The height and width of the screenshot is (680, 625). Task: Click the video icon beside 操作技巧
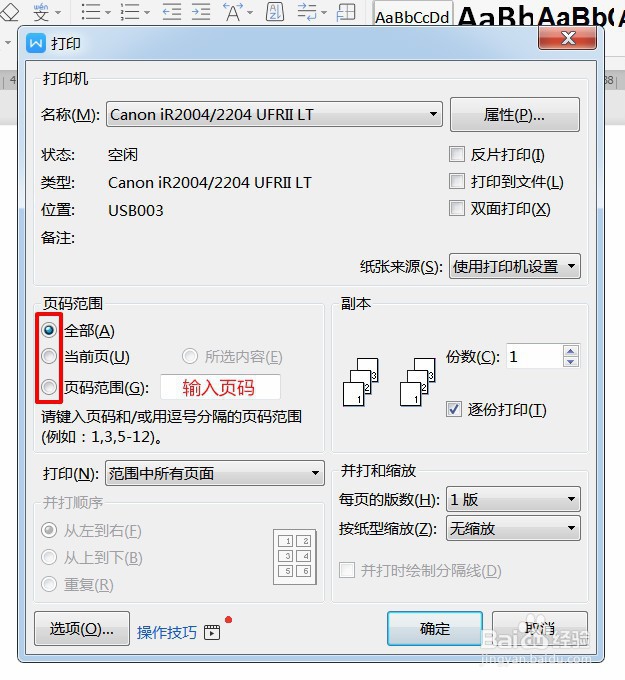[x=212, y=632]
